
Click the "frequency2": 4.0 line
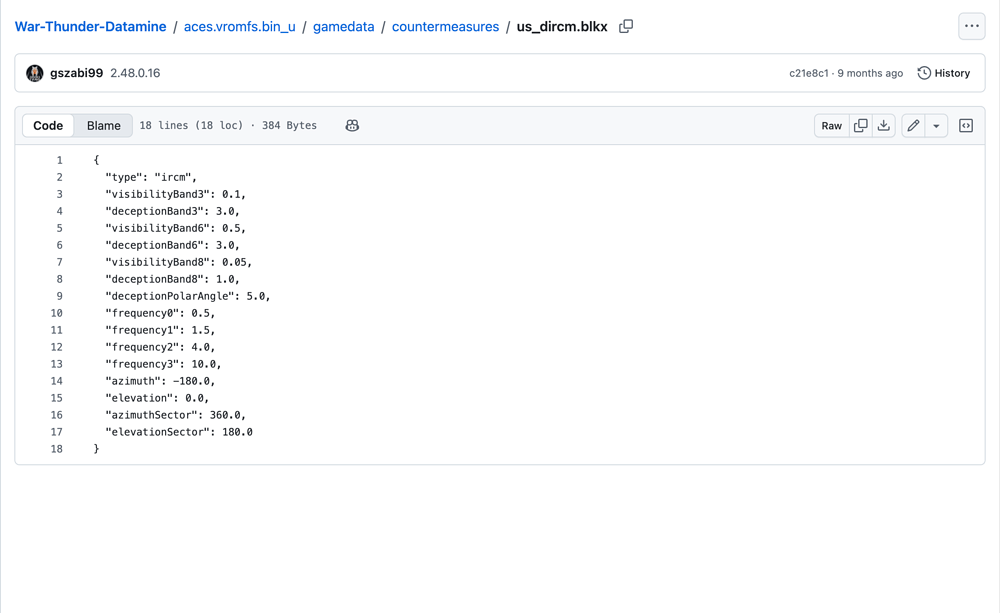click(x=160, y=347)
